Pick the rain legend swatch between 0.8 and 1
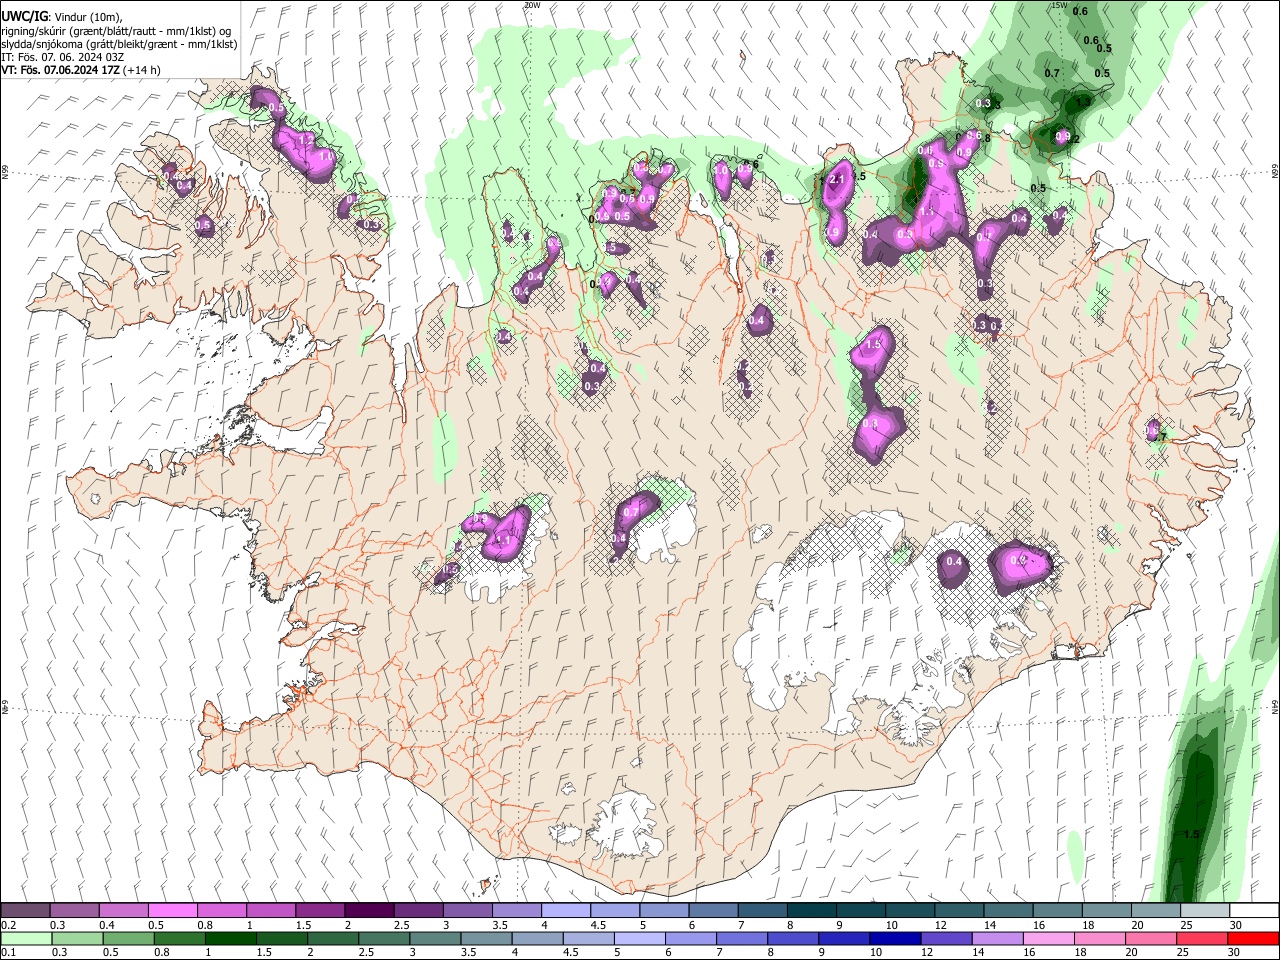Viewport: 1280px width, 960px height. (179, 938)
